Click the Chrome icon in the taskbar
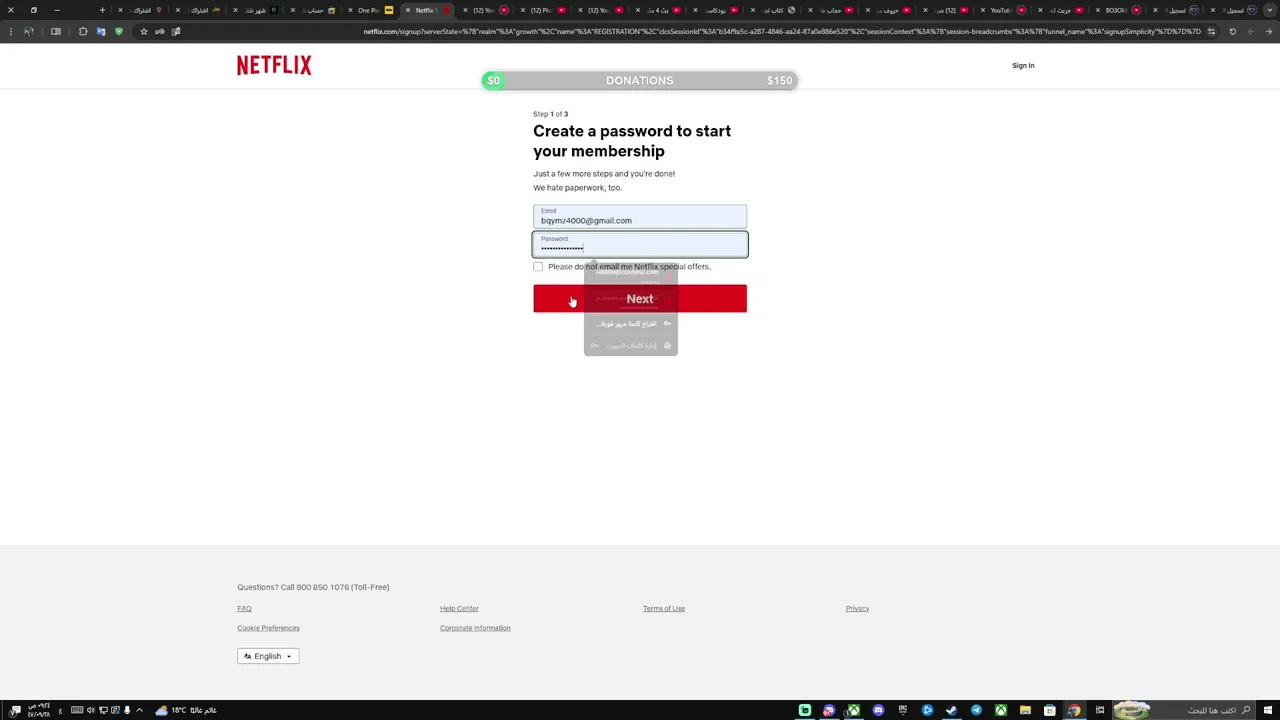1280x720 pixels. (x=1074, y=710)
